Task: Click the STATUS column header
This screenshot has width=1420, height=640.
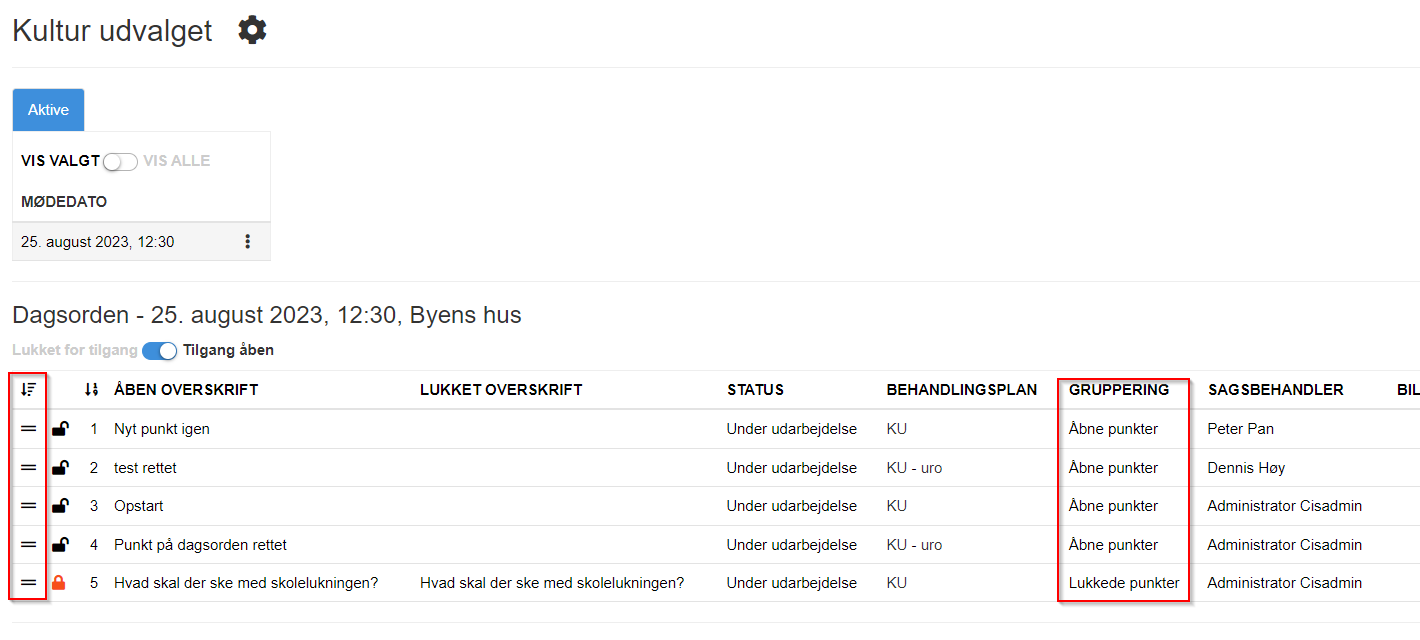Action: click(755, 389)
